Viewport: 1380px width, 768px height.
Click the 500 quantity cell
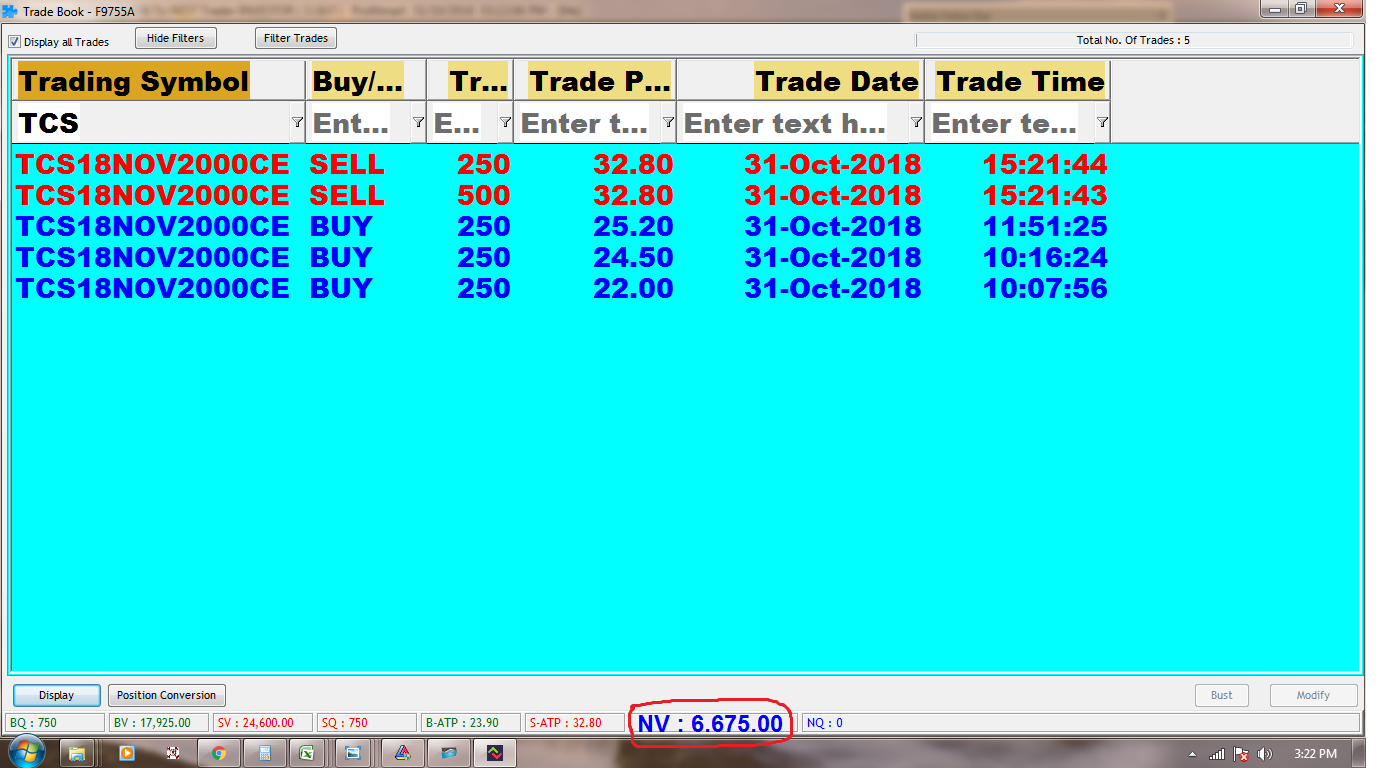pos(484,195)
